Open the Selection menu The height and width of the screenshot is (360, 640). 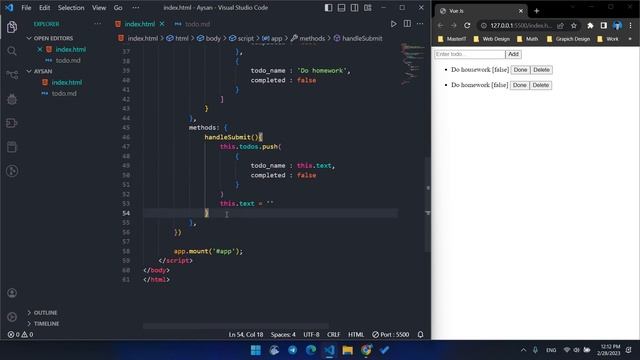71,8
